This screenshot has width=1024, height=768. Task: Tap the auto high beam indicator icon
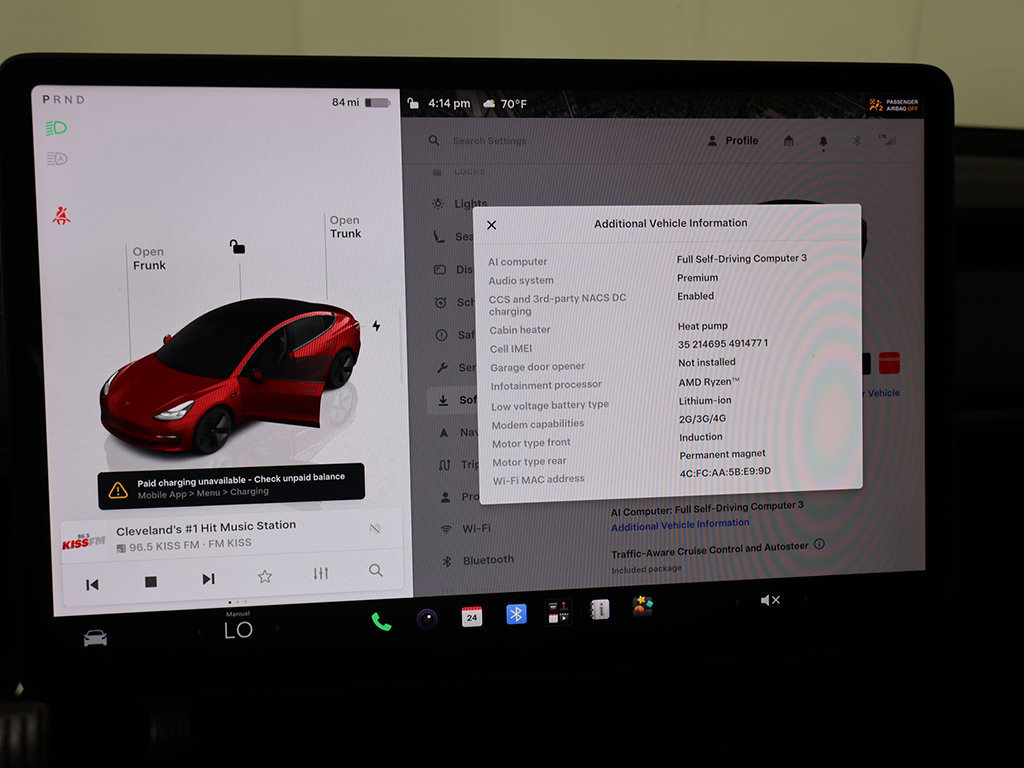[x=57, y=159]
